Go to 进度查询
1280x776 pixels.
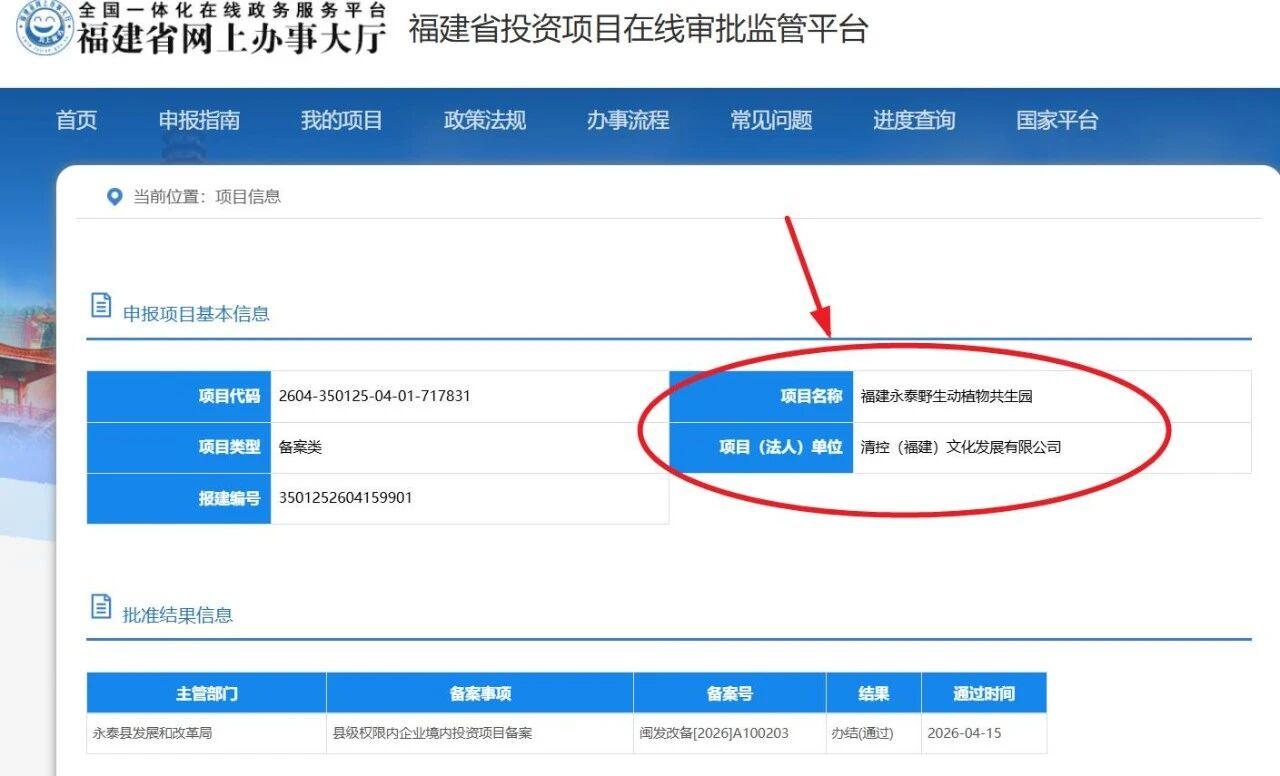pyautogui.click(x=913, y=120)
